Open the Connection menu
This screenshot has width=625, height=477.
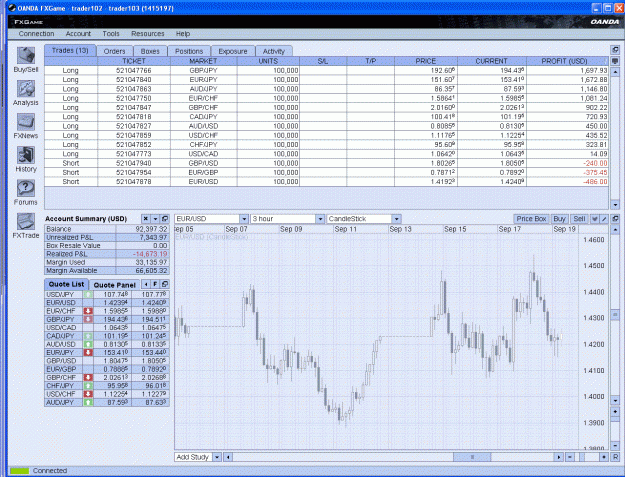(x=36, y=34)
